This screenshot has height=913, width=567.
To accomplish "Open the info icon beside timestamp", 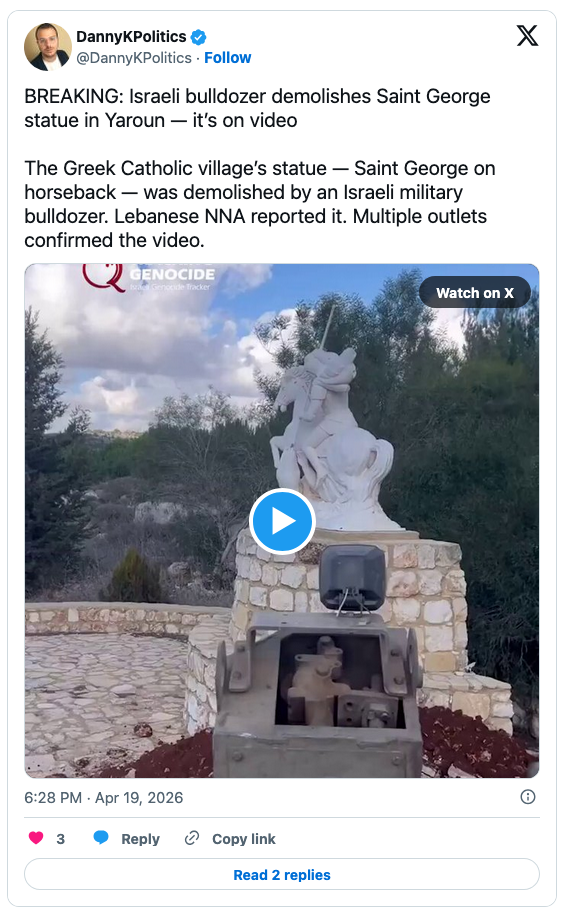I will (527, 797).
